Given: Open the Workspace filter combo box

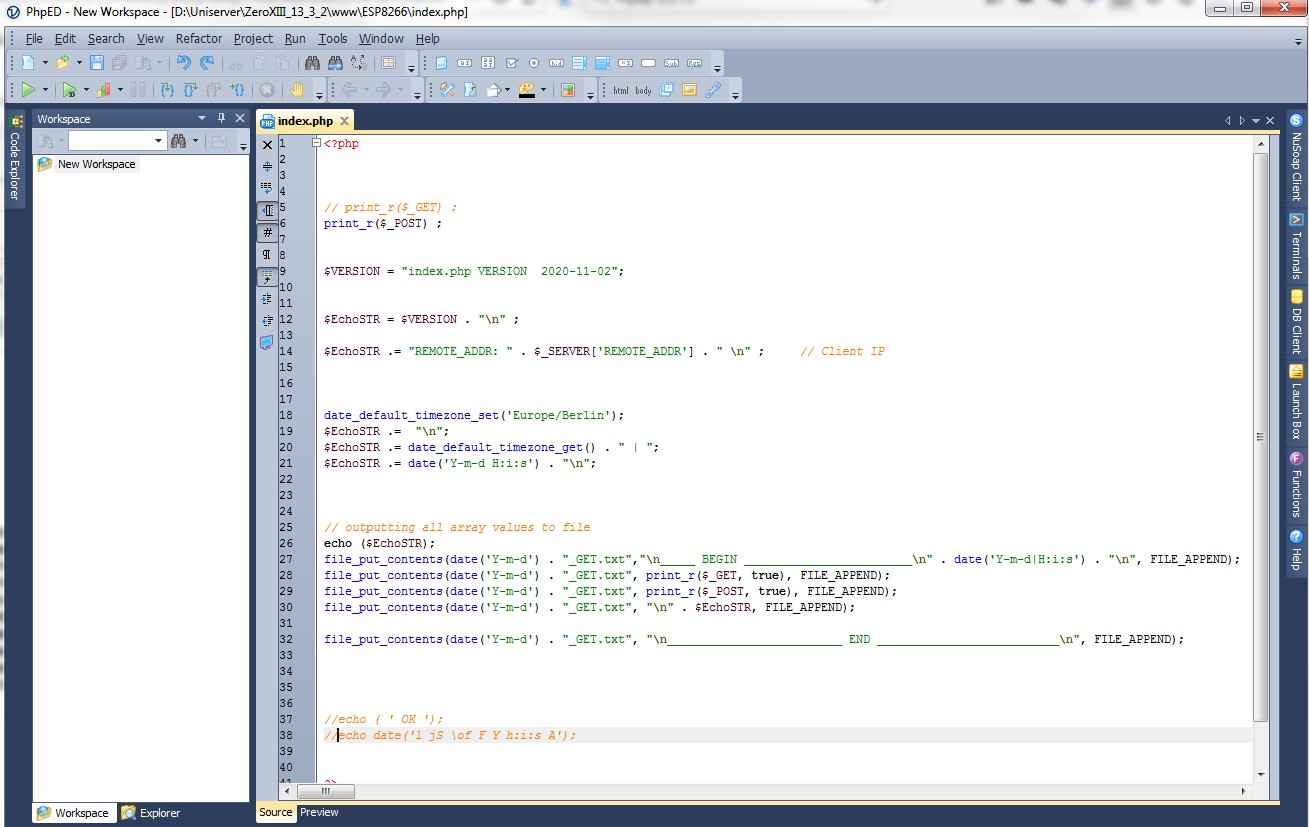Looking at the screenshot, I should 116,141.
